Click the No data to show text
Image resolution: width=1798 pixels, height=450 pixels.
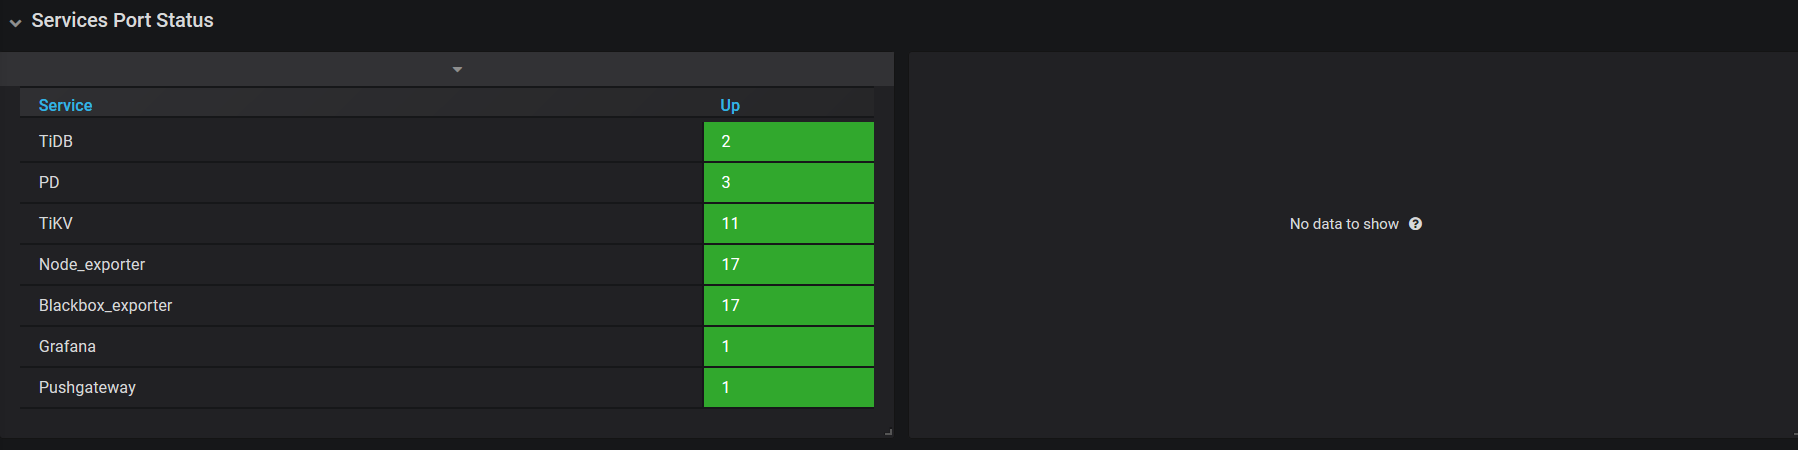[1343, 224]
